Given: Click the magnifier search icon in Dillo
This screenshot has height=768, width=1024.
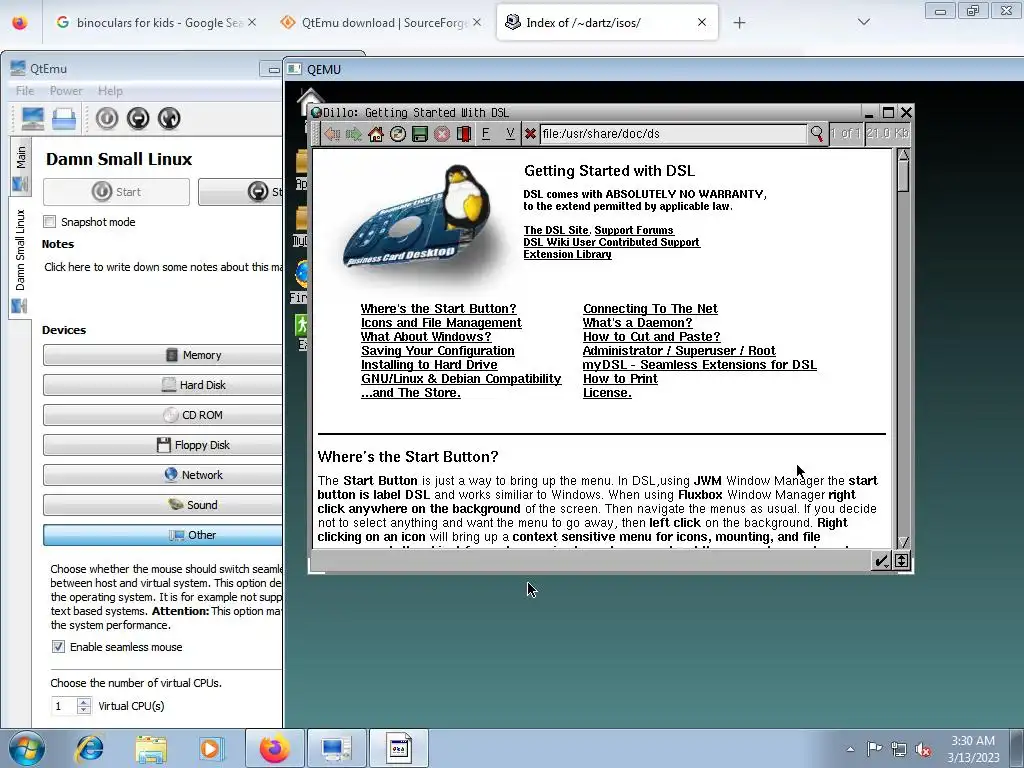Looking at the screenshot, I should tap(817, 134).
